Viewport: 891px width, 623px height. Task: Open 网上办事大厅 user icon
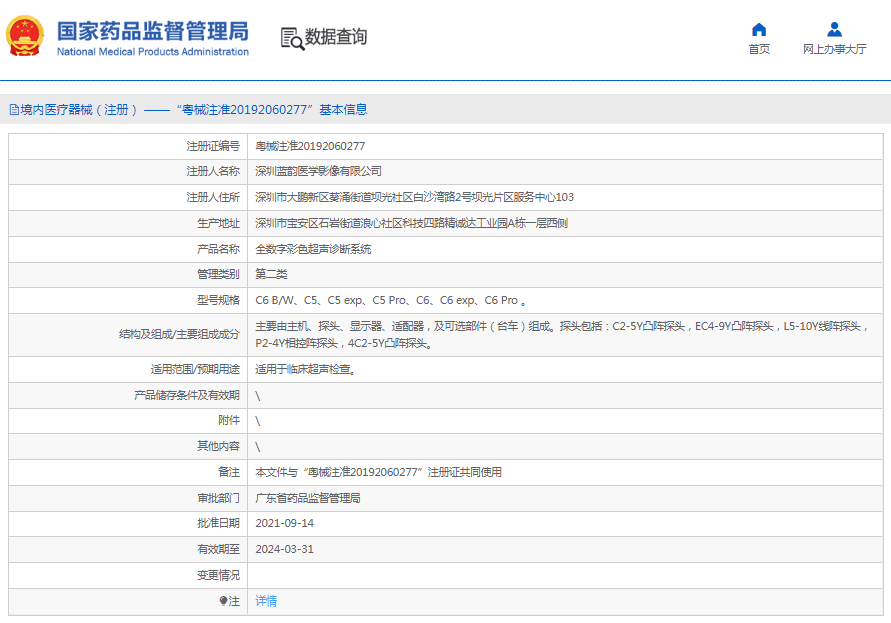coord(834,29)
